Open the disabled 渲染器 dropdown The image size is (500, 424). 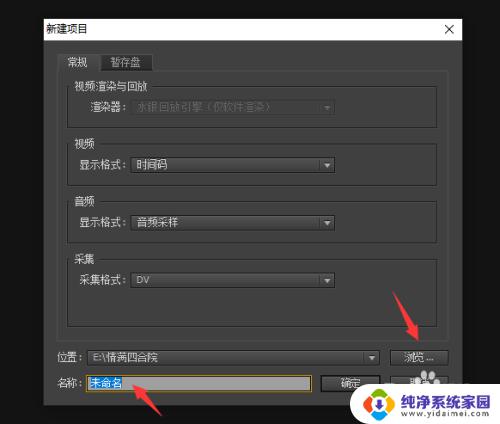(233, 107)
